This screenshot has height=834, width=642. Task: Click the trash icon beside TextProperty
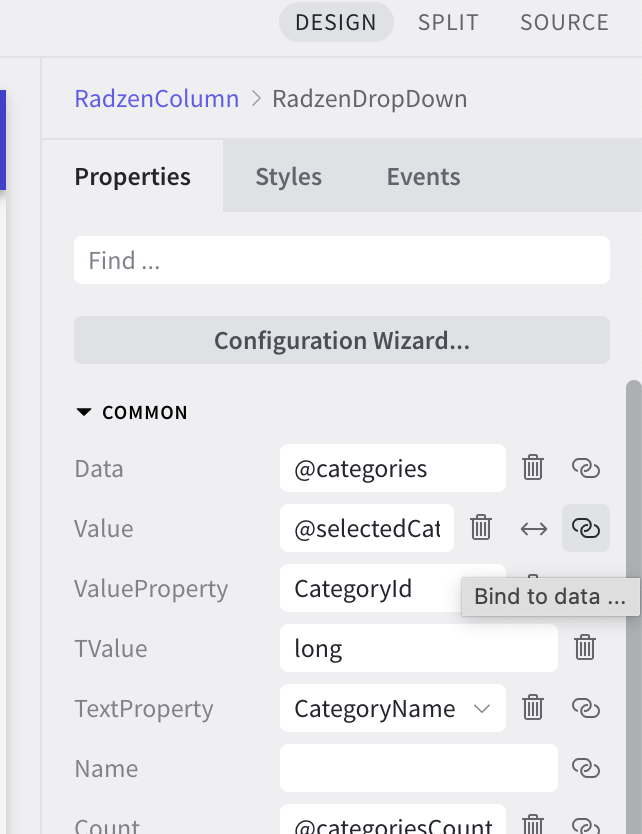click(534, 708)
